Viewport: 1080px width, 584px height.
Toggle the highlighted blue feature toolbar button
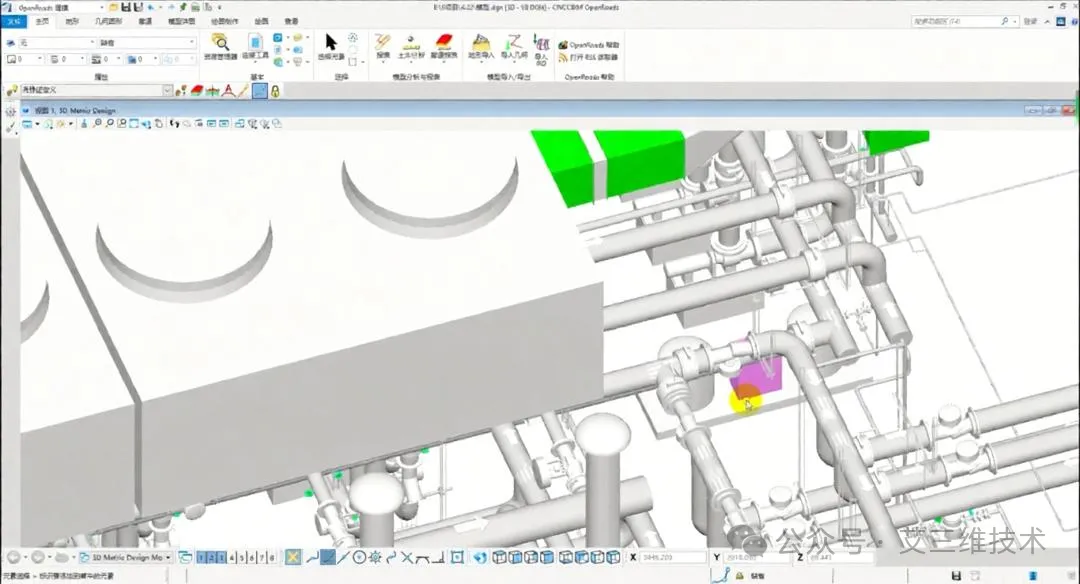point(260,90)
